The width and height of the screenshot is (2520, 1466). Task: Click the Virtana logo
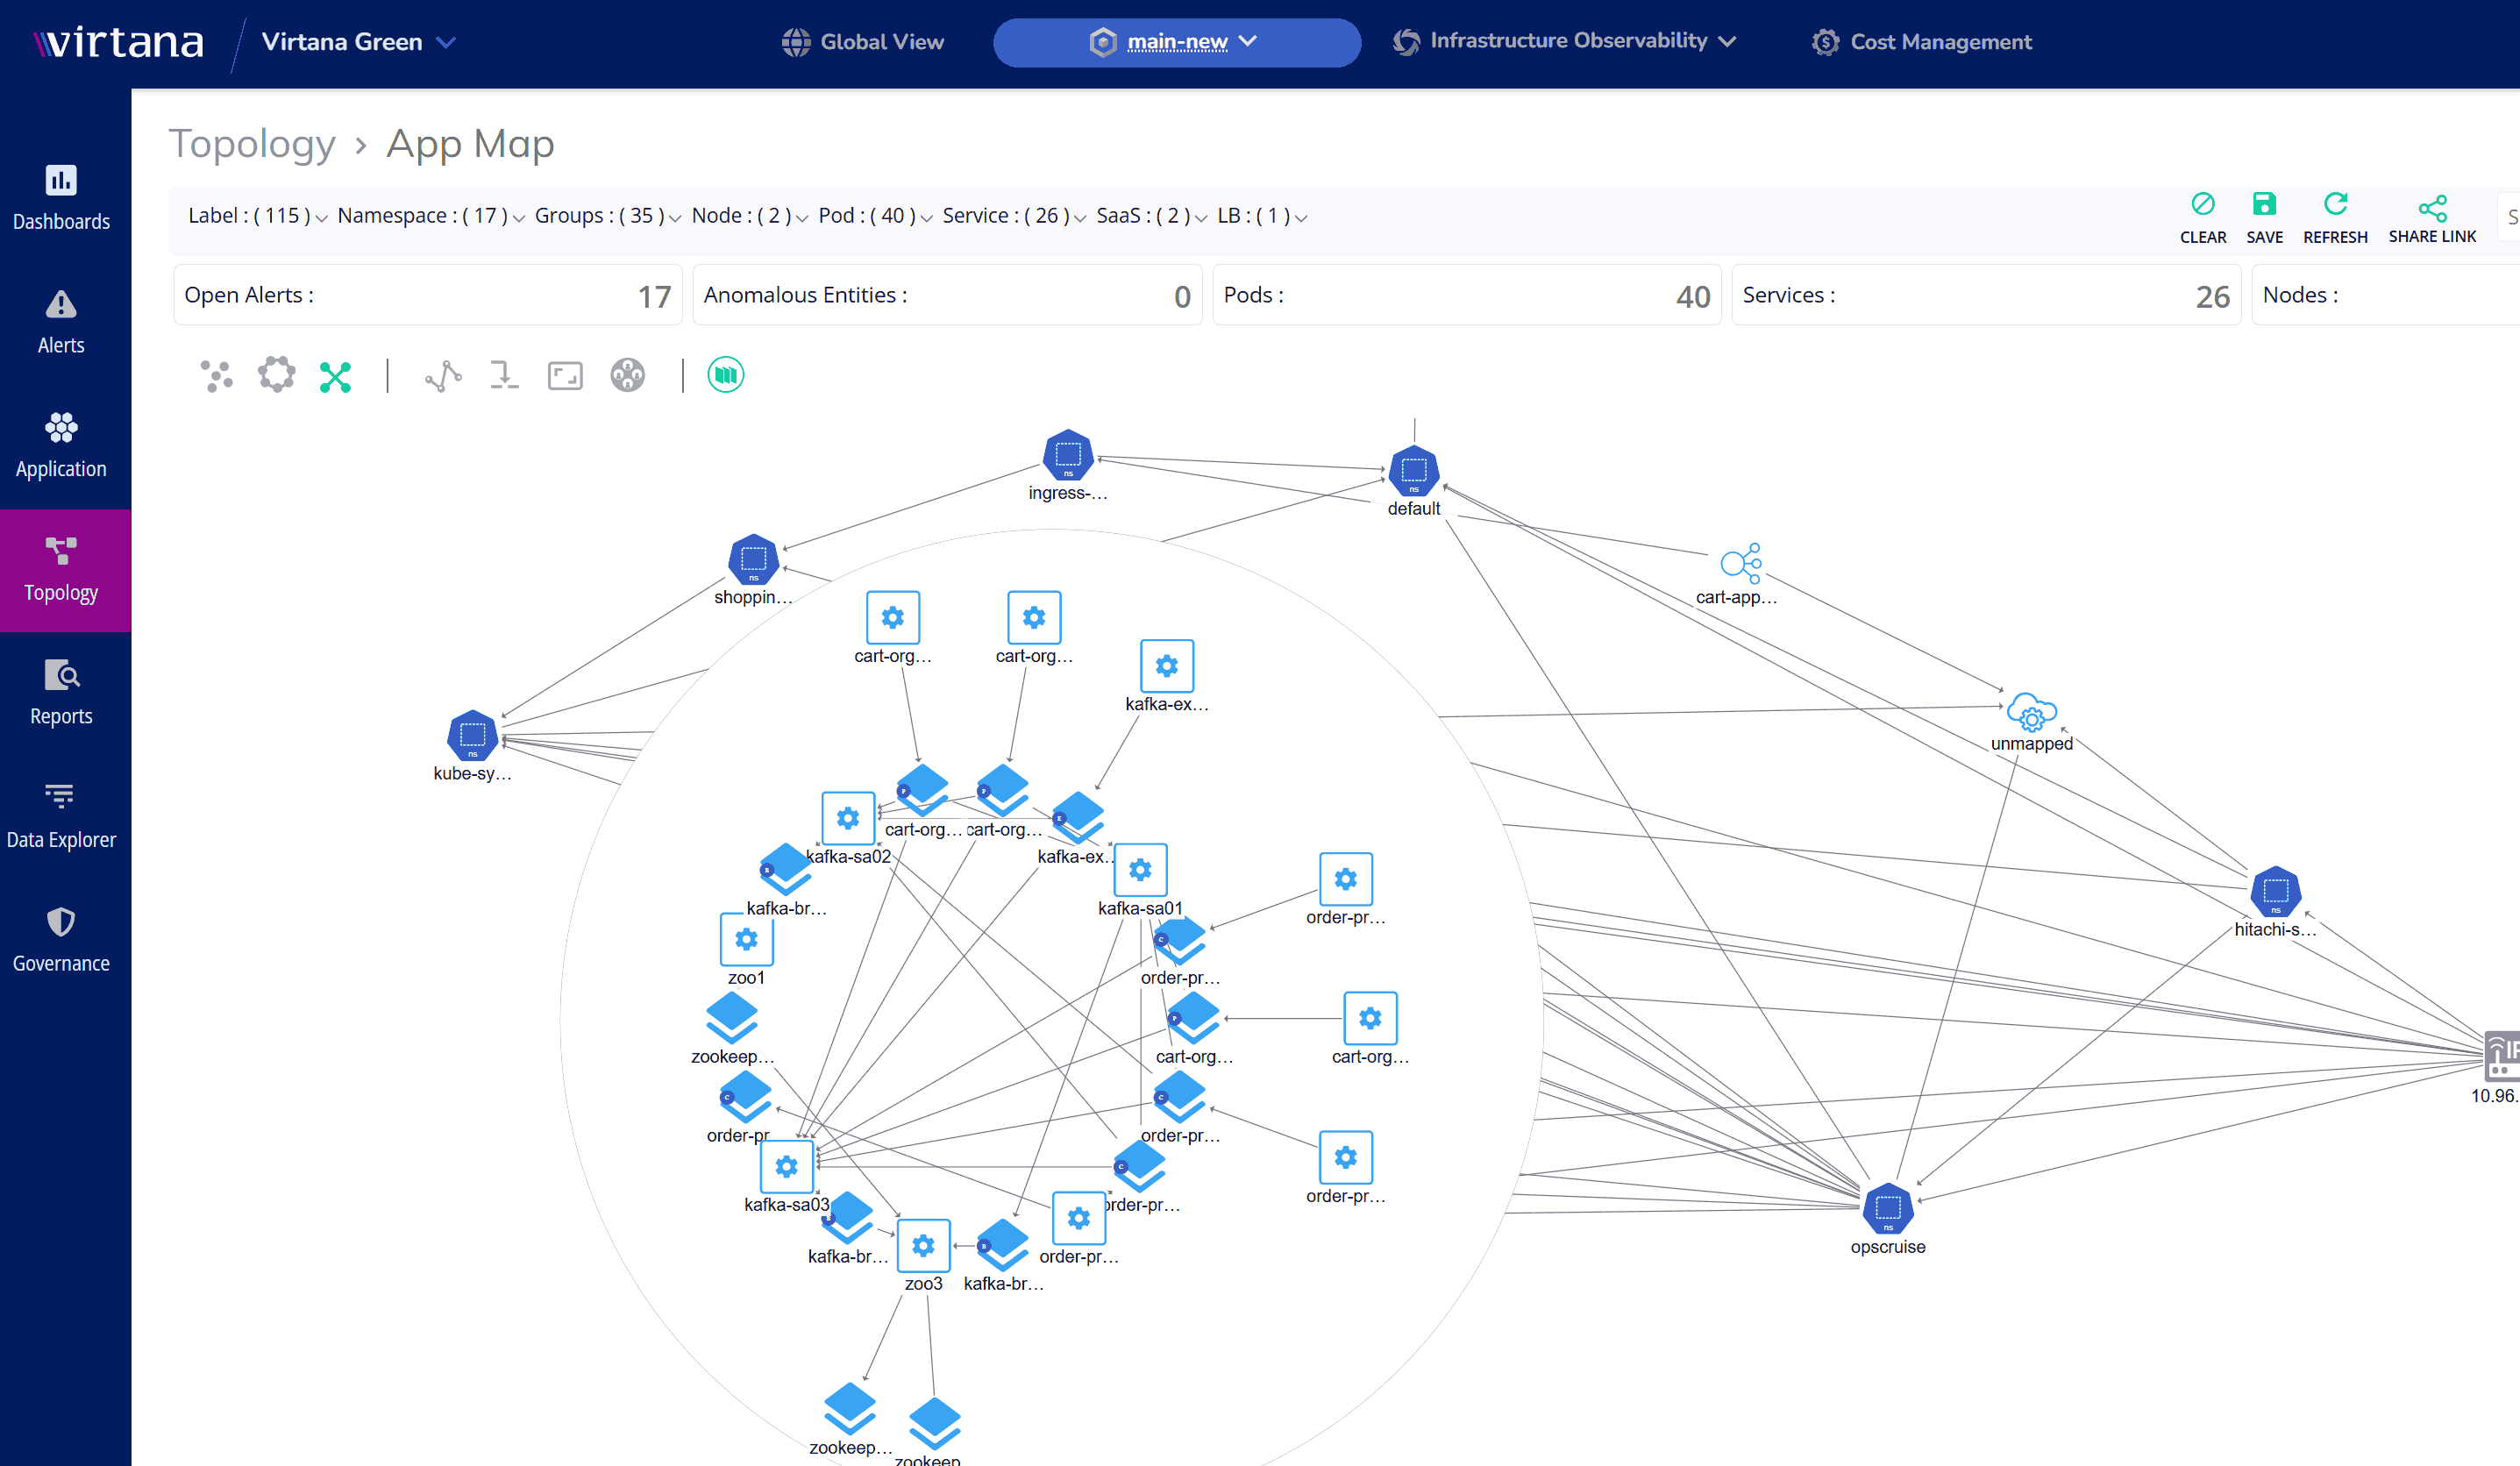[118, 42]
